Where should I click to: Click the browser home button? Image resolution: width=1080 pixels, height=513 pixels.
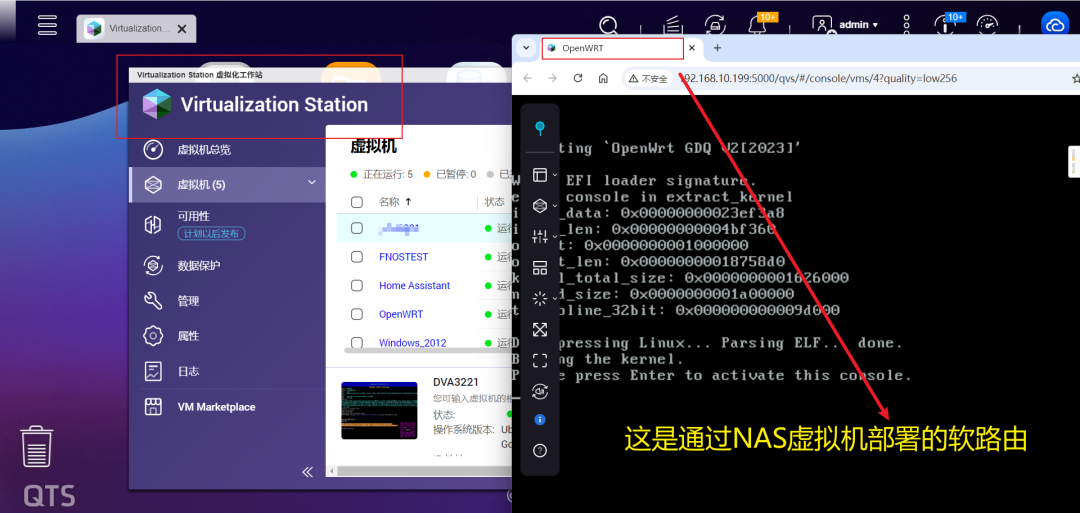pos(603,78)
